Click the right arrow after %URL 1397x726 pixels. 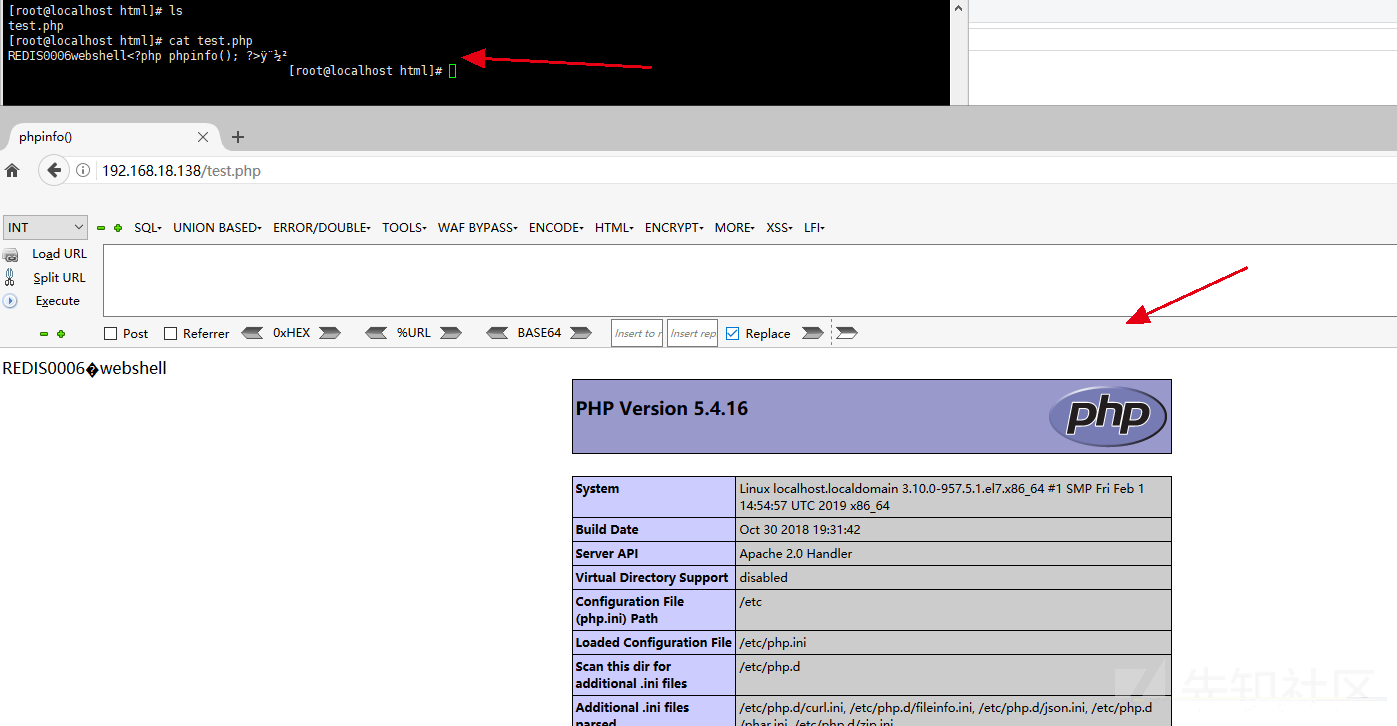point(450,333)
